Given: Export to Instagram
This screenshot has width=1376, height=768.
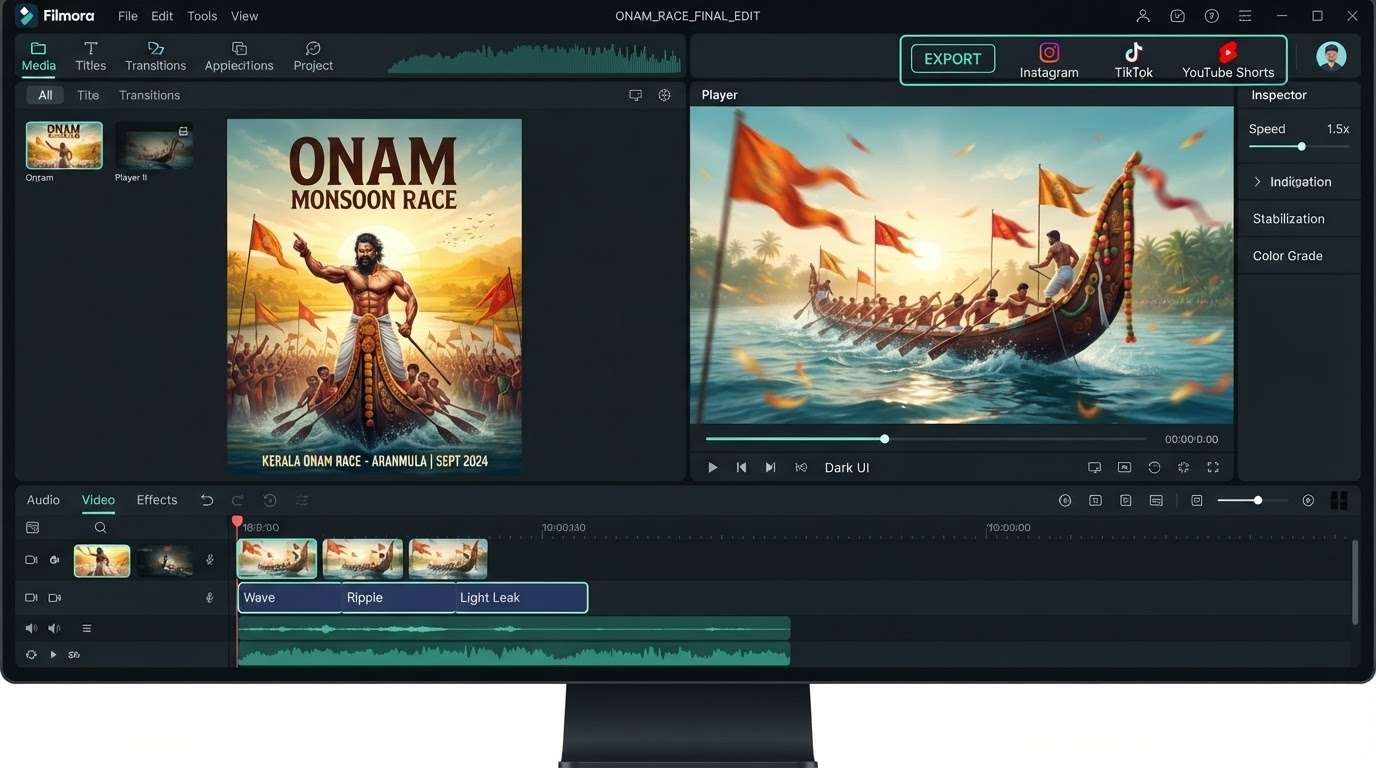Looking at the screenshot, I should point(1049,60).
